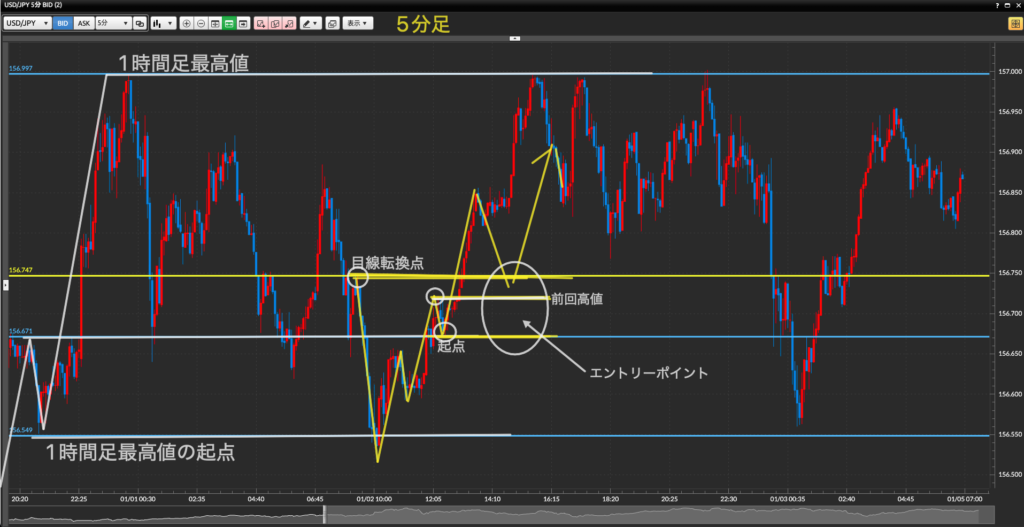Click the scroll-to-latest arrow icon
Viewport: 1024px width, 527px height.
(x=243, y=22)
